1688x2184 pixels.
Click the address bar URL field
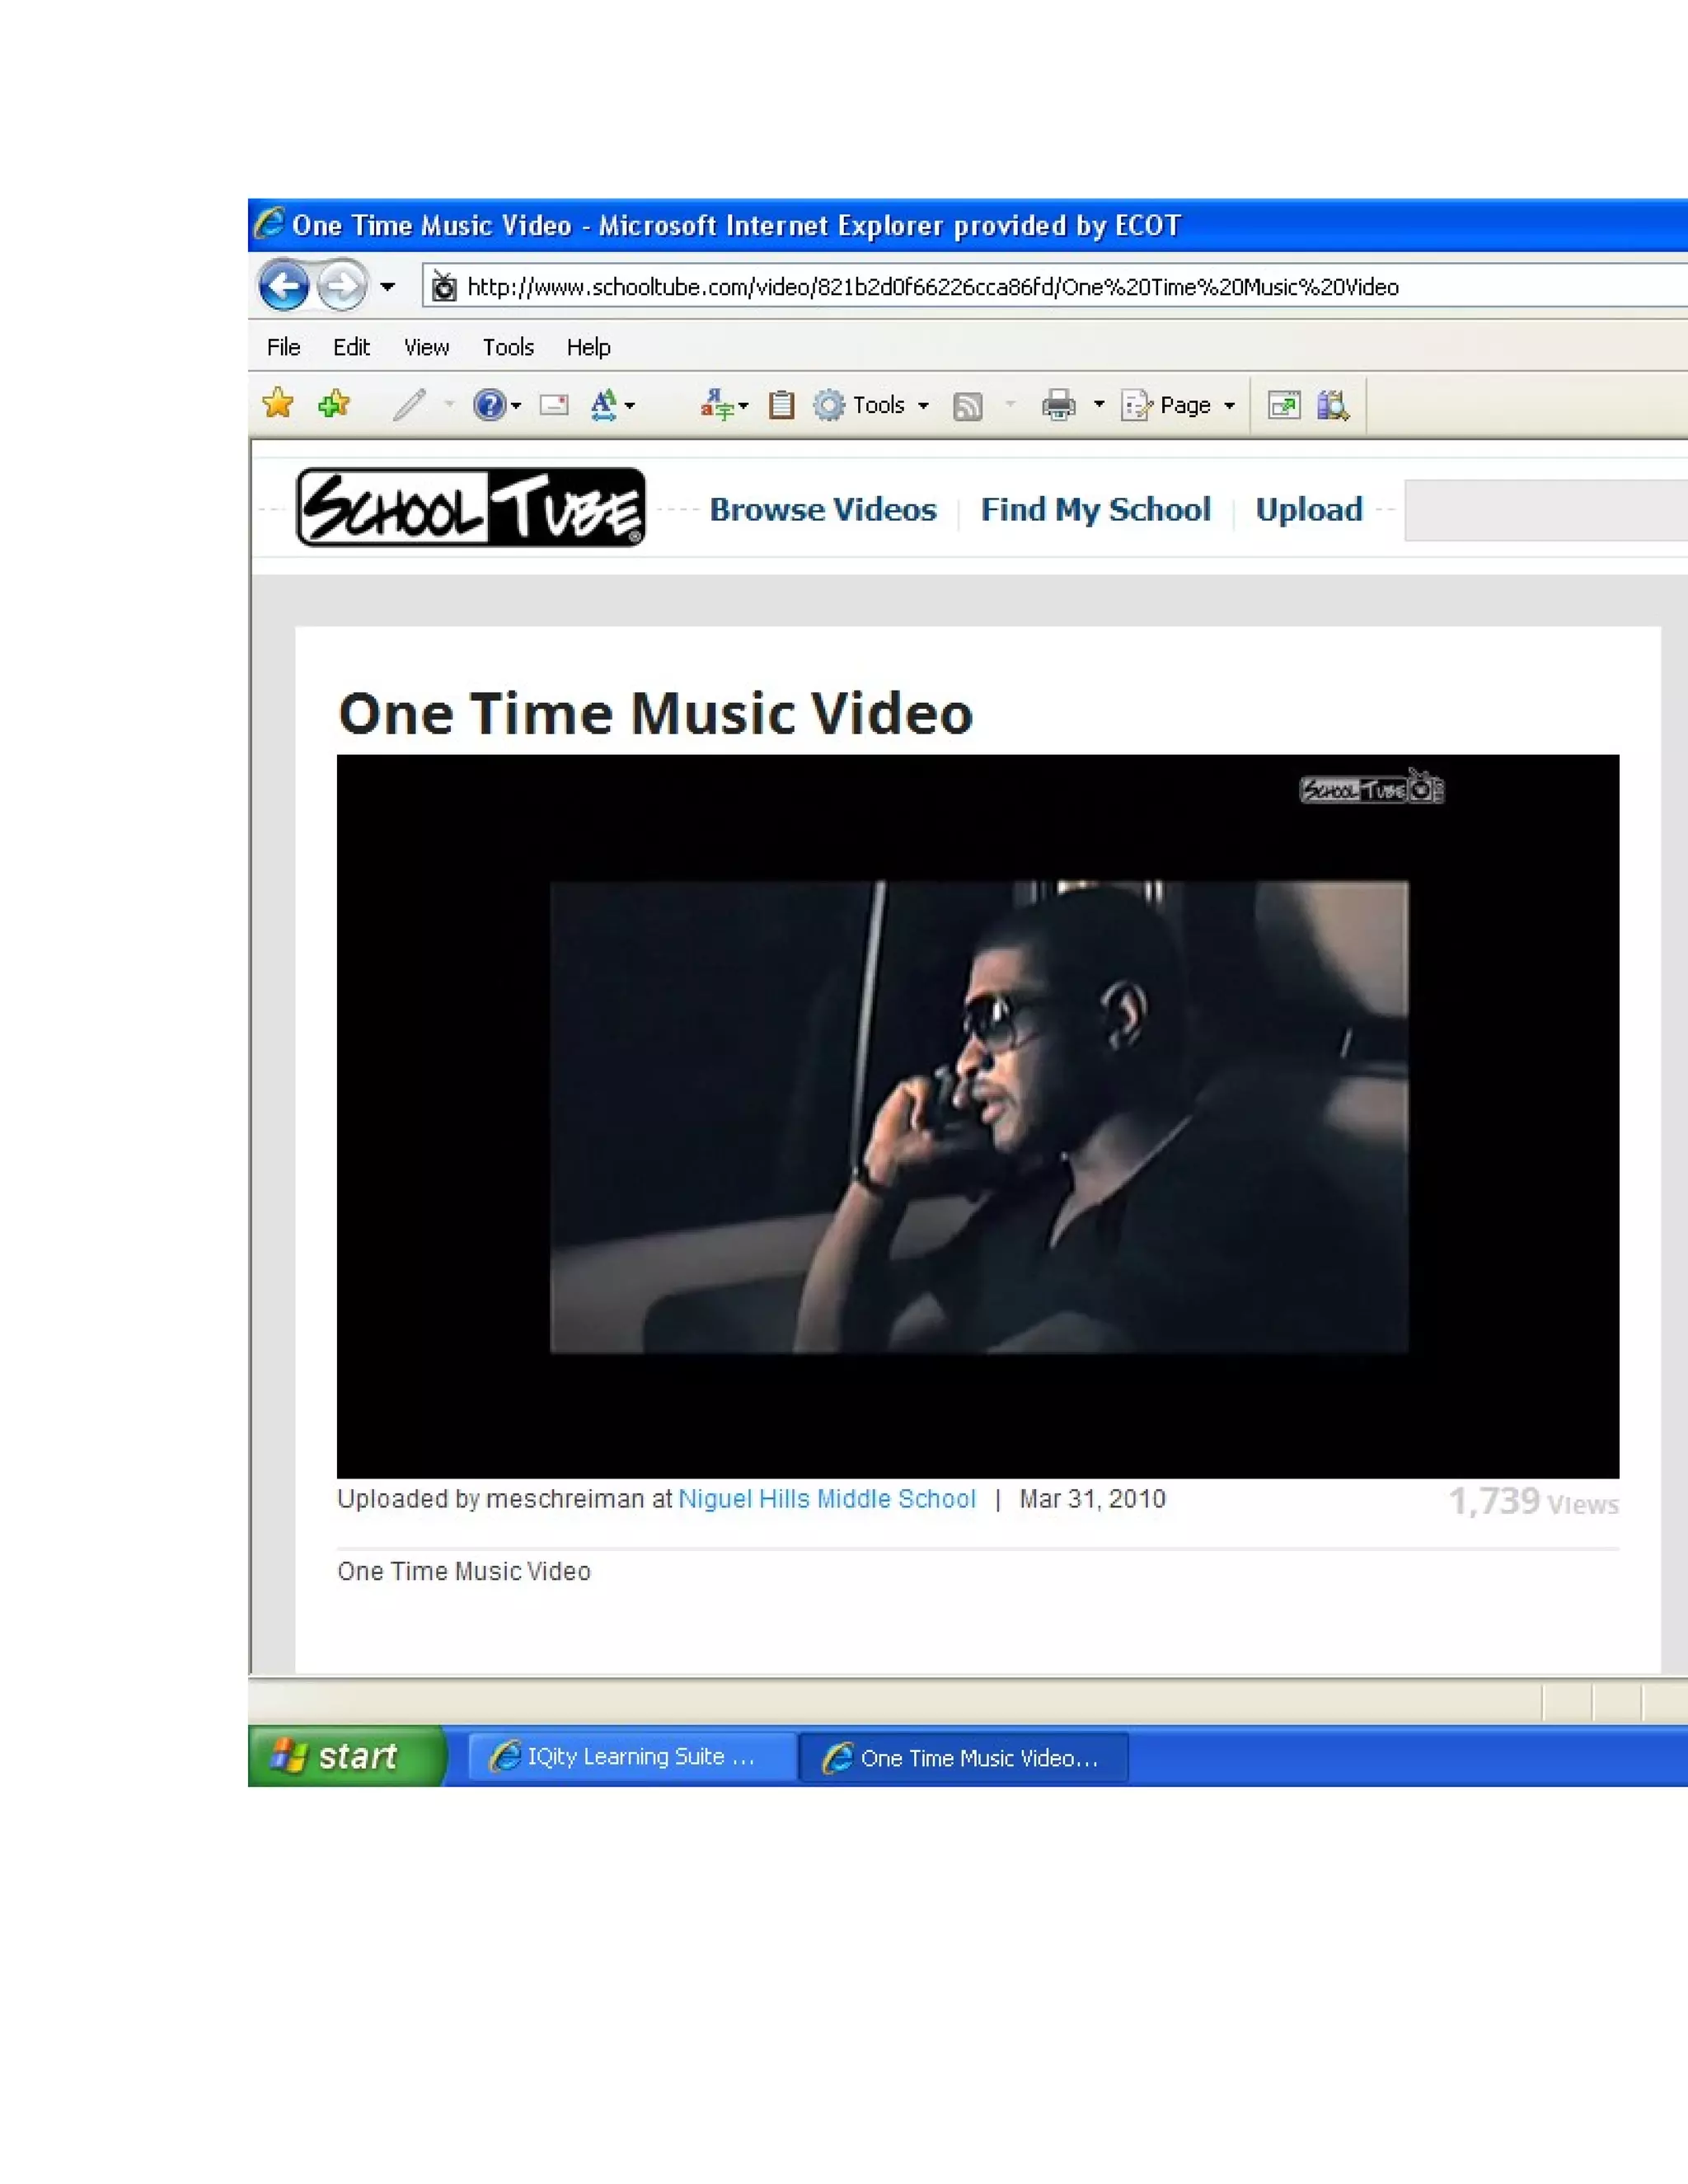932,287
